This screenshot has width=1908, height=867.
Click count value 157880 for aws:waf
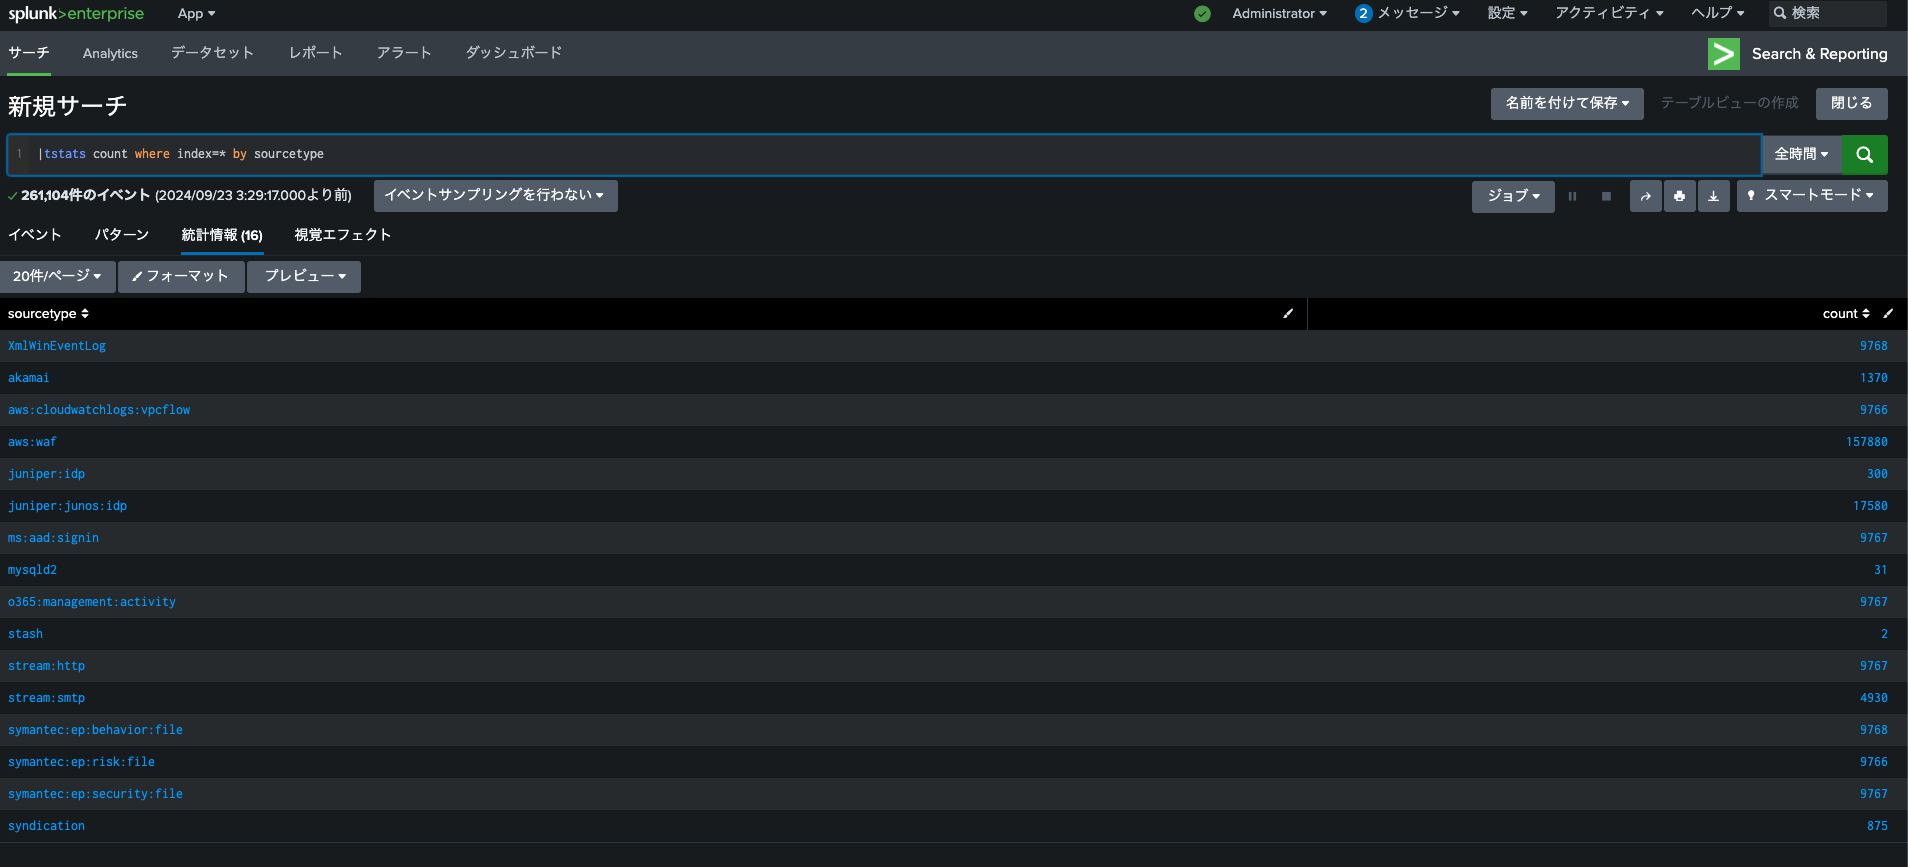tap(1866, 442)
